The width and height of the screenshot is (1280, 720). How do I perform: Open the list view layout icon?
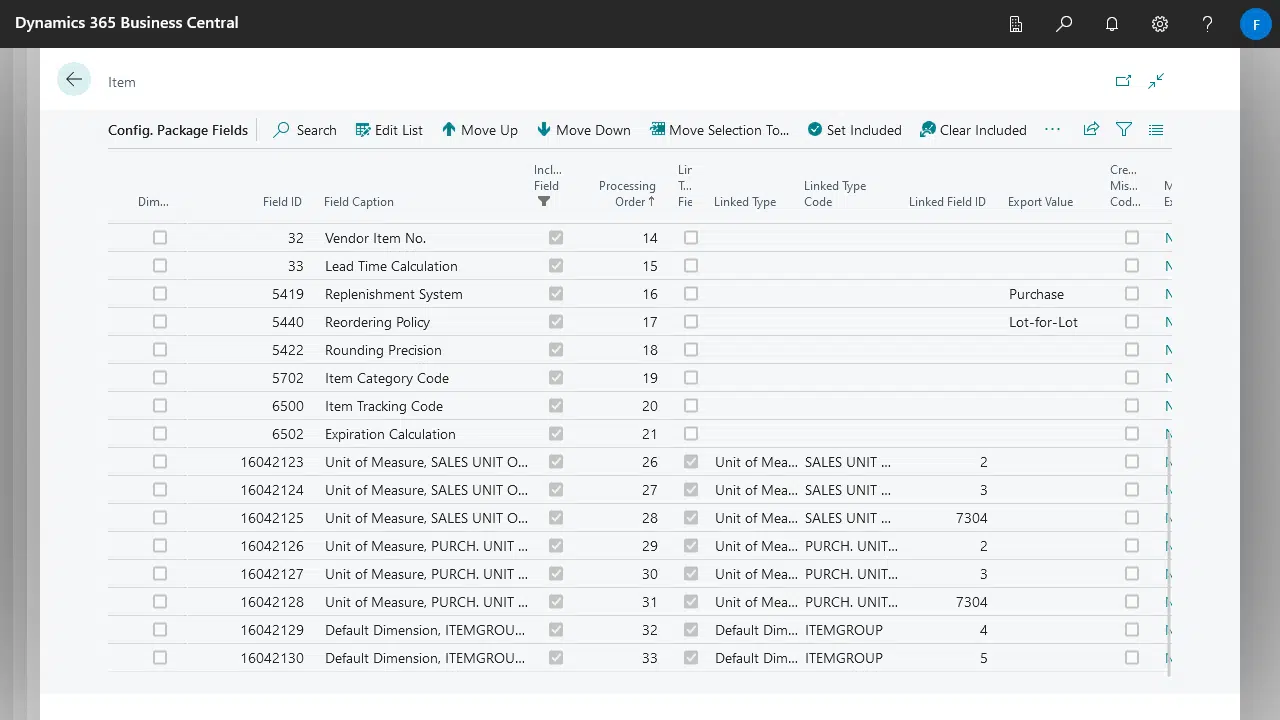pyautogui.click(x=1156, y=129)
